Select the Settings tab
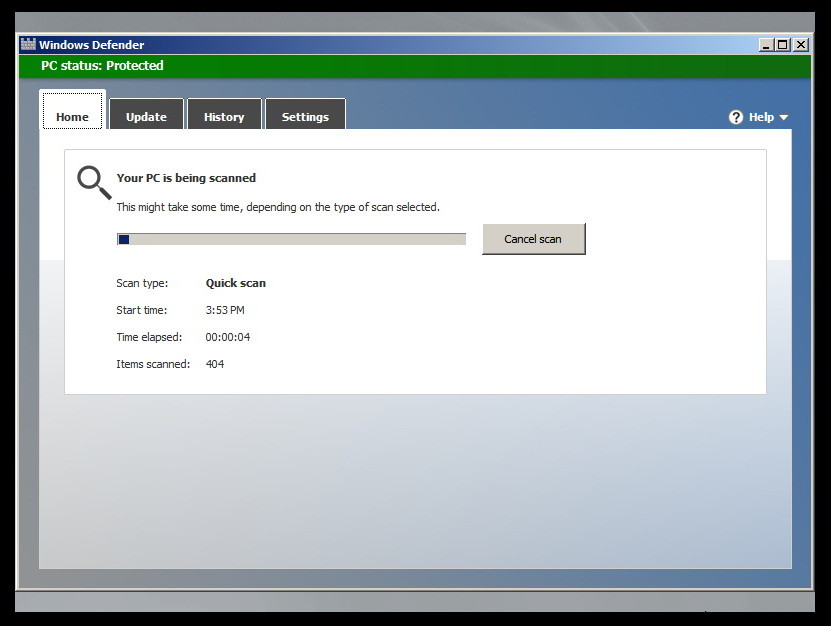The height and width of the screenshot is (626, 831). (305, 116)
